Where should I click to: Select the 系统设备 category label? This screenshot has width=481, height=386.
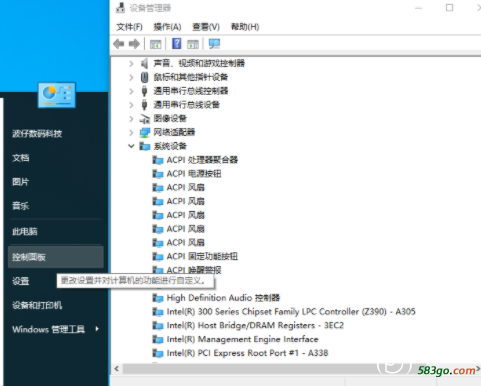(x=170, y=146)
